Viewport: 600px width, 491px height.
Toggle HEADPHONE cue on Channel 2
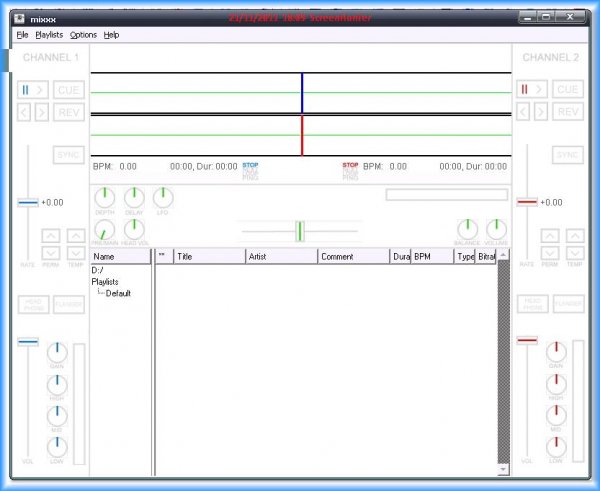533,304
